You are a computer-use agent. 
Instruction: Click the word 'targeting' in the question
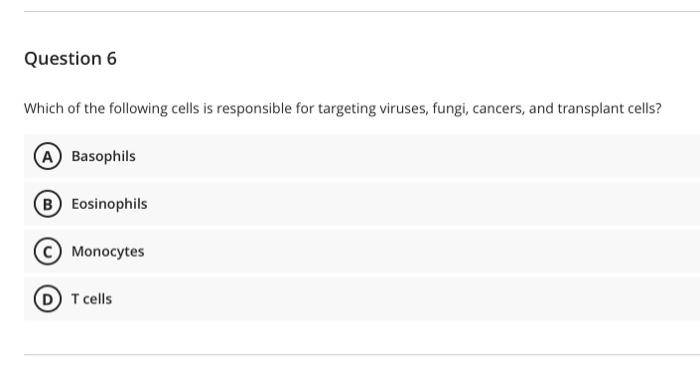[347, 109]
